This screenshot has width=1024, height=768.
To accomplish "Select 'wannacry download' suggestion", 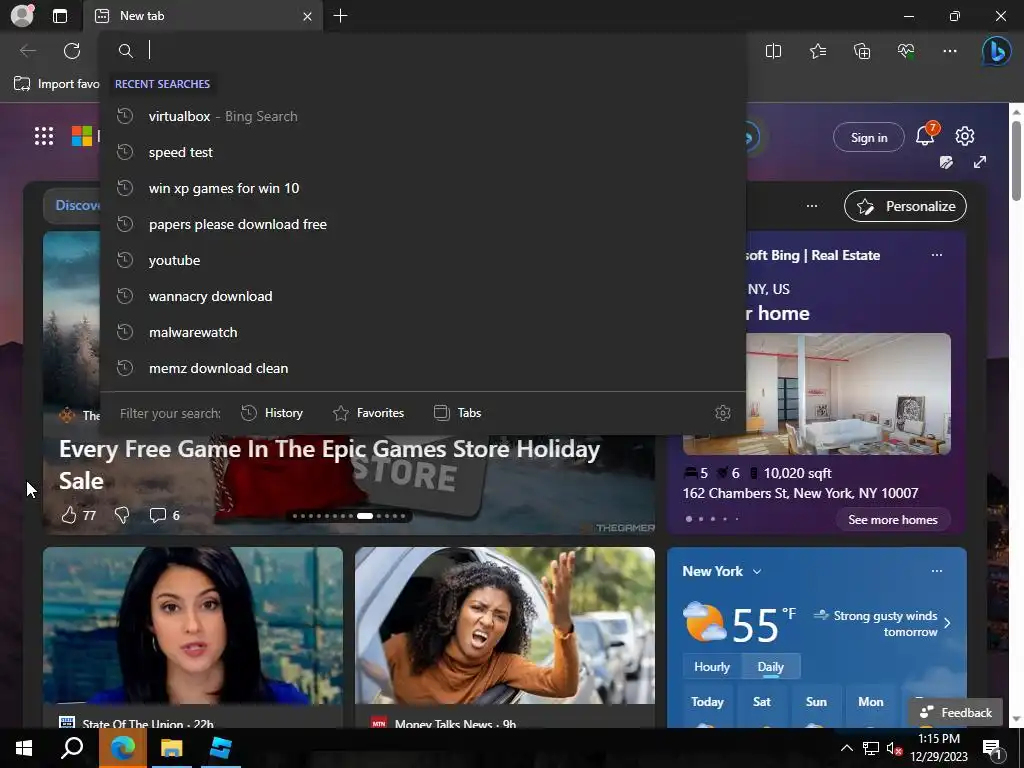I will pos(423,296).
